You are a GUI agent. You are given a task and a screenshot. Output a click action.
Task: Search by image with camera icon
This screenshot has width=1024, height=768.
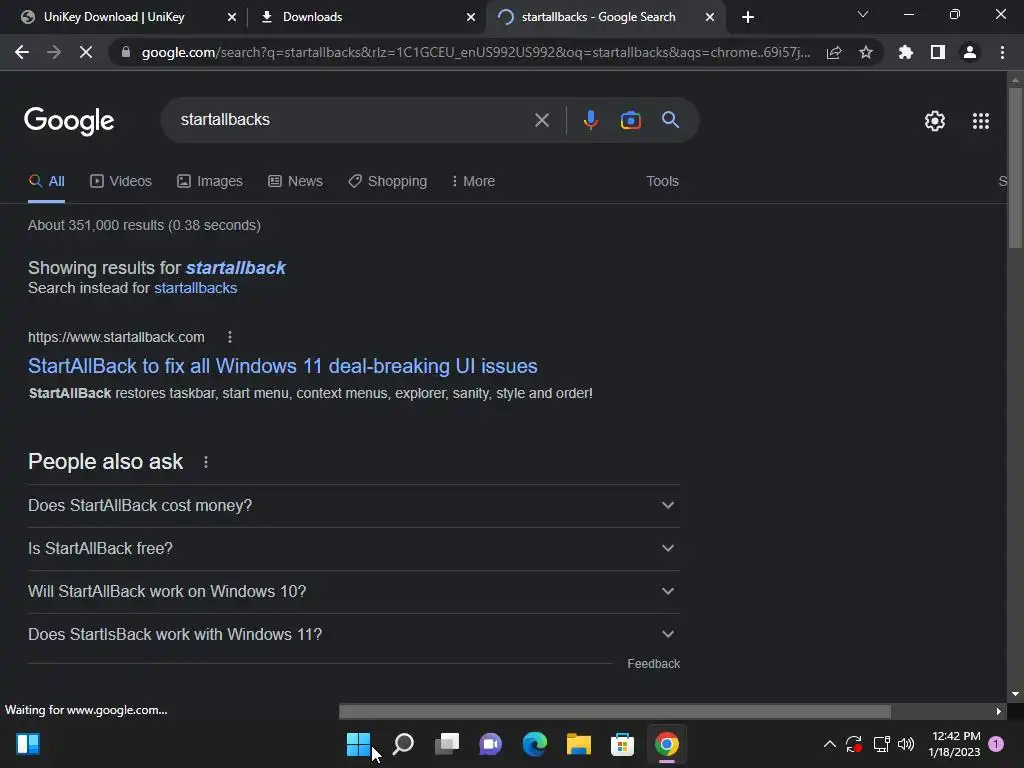630,120
